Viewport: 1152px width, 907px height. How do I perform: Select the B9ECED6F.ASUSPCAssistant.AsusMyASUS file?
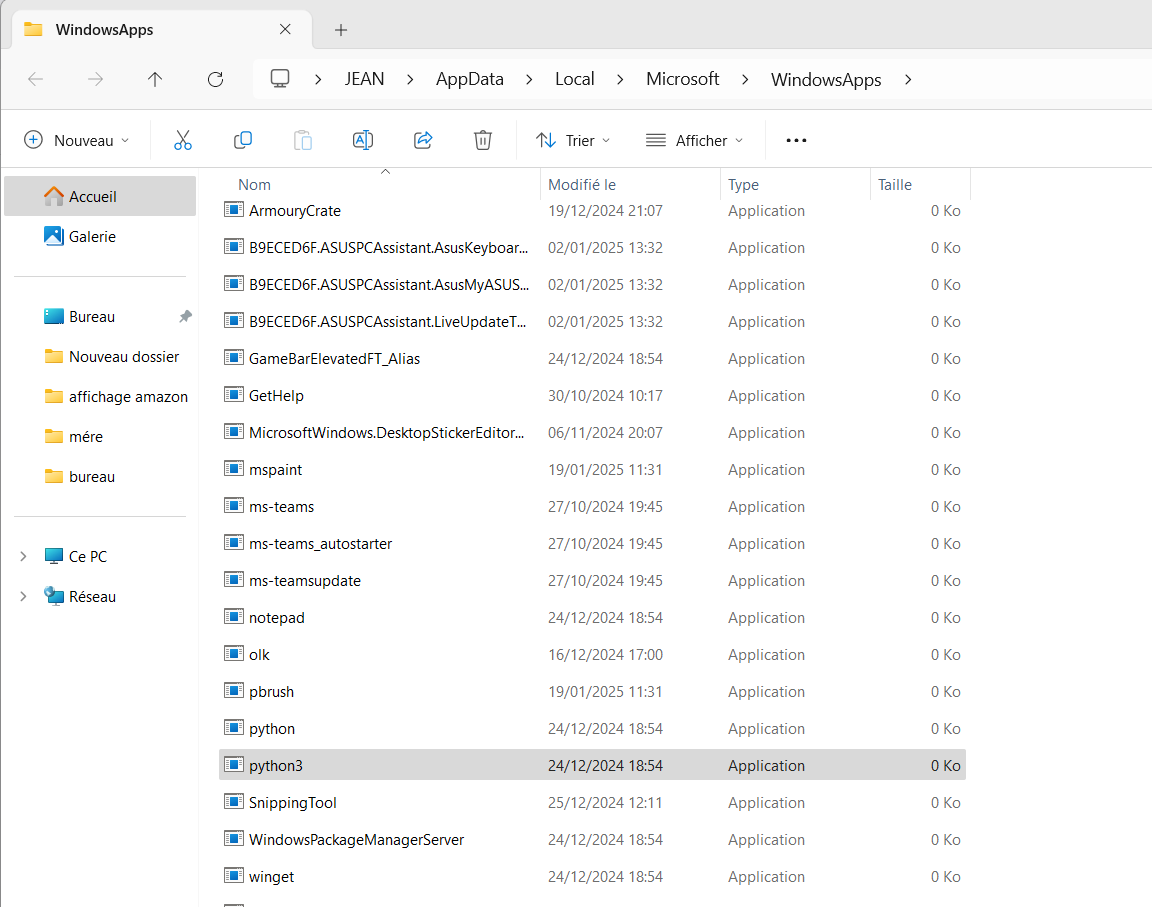[x=389, y=285]
